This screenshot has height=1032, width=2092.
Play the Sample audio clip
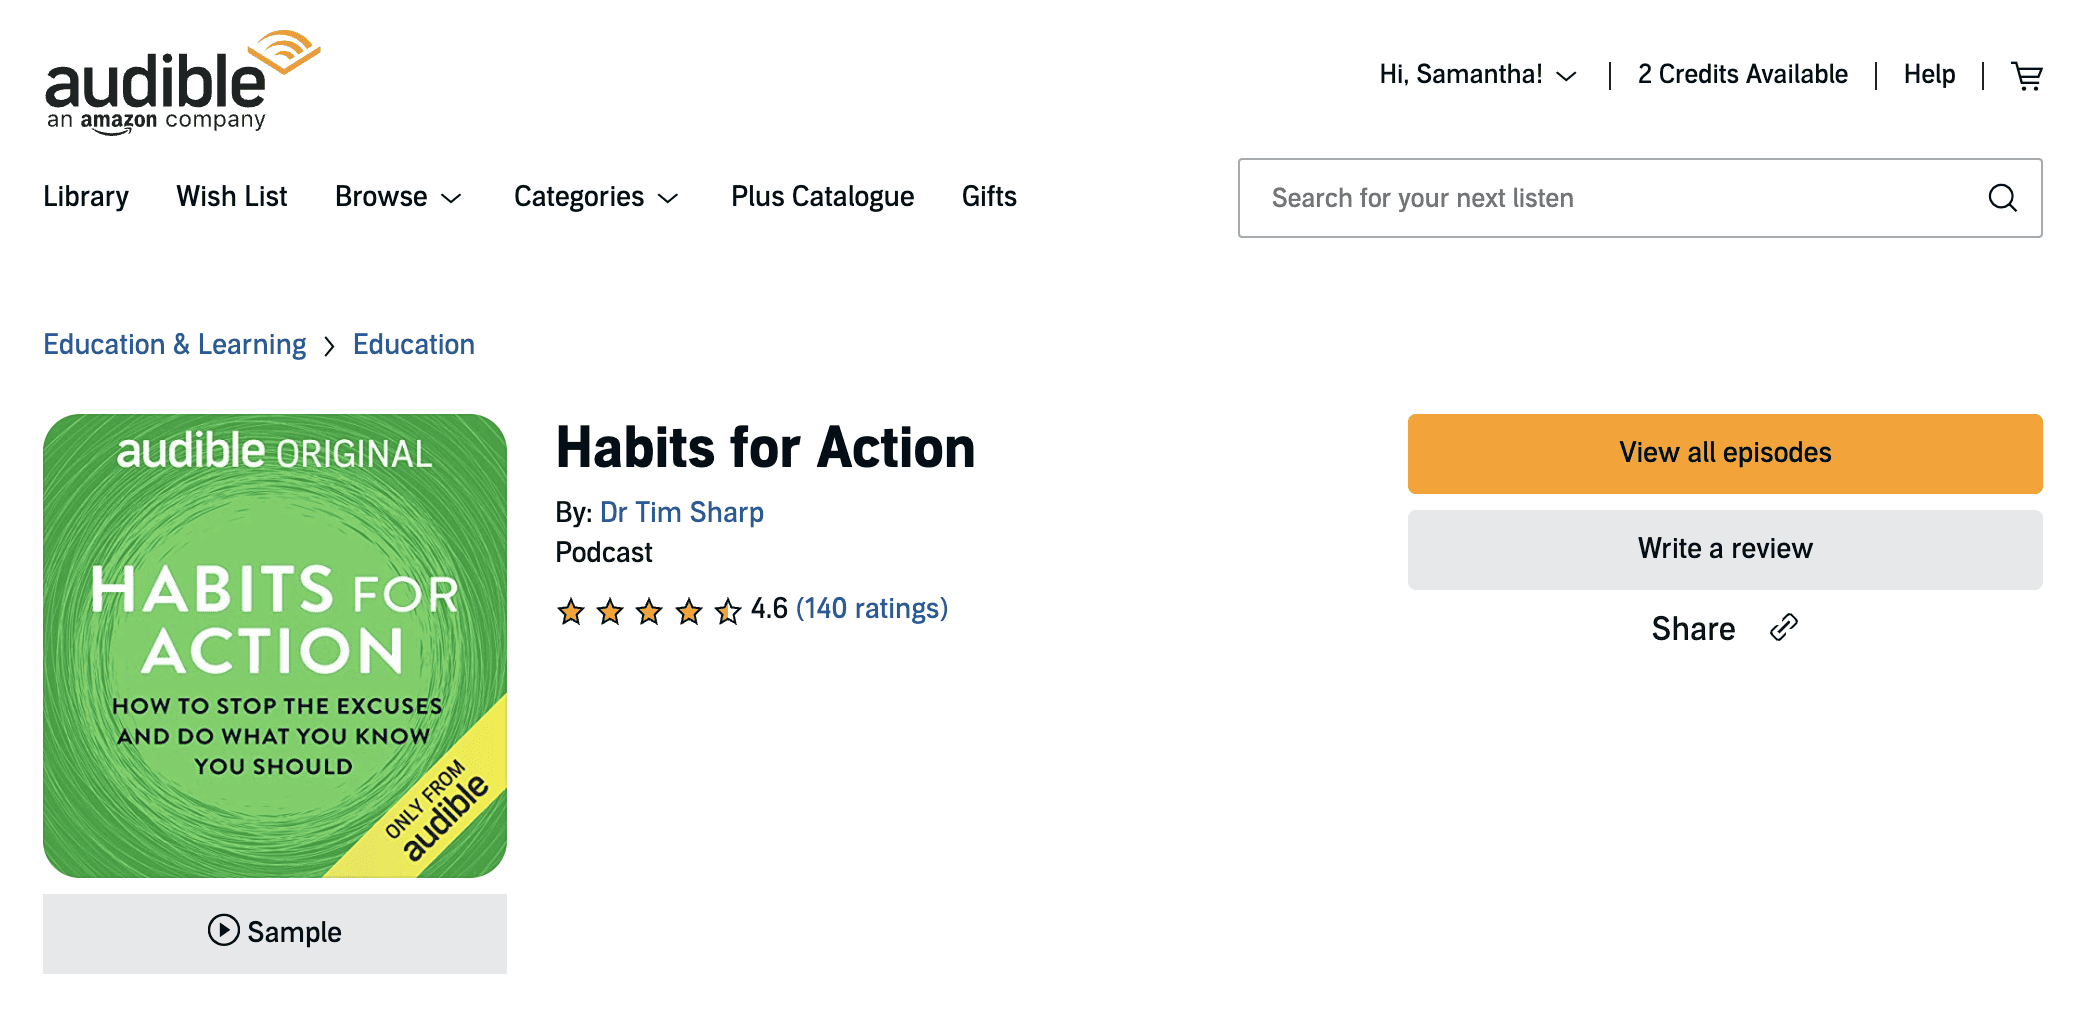tap(275, 932)
